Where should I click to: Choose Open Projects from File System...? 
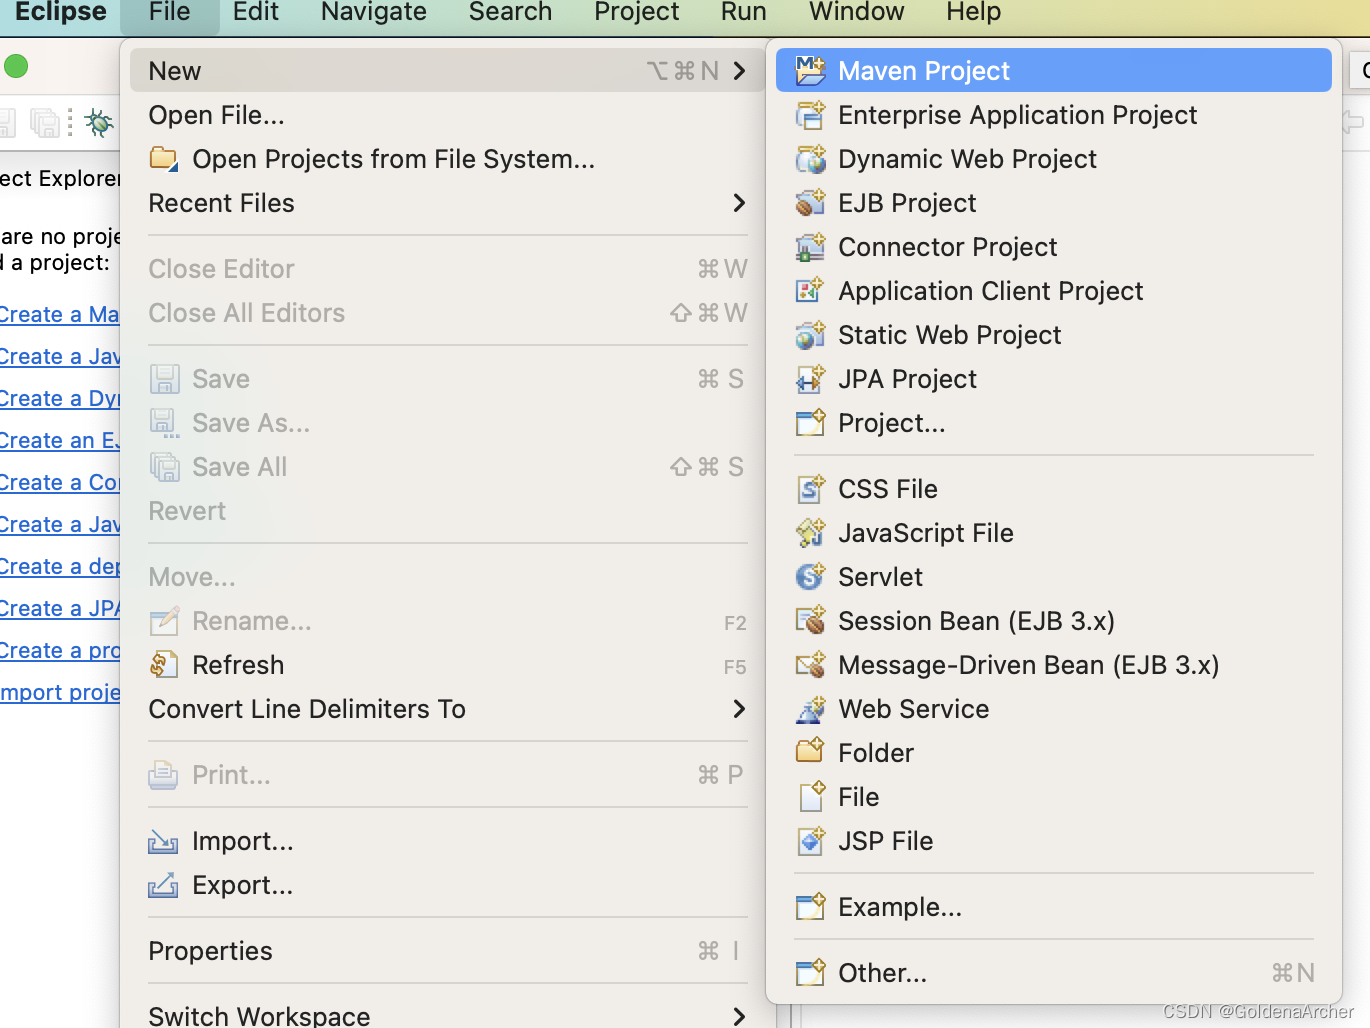[446, 159]
